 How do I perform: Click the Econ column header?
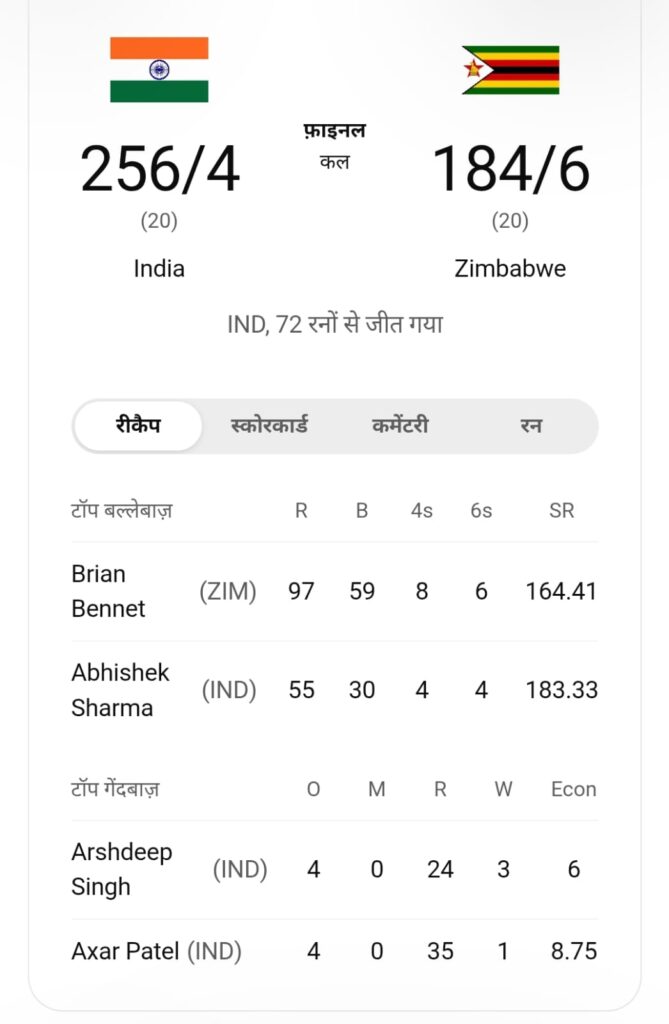(573, 789)
